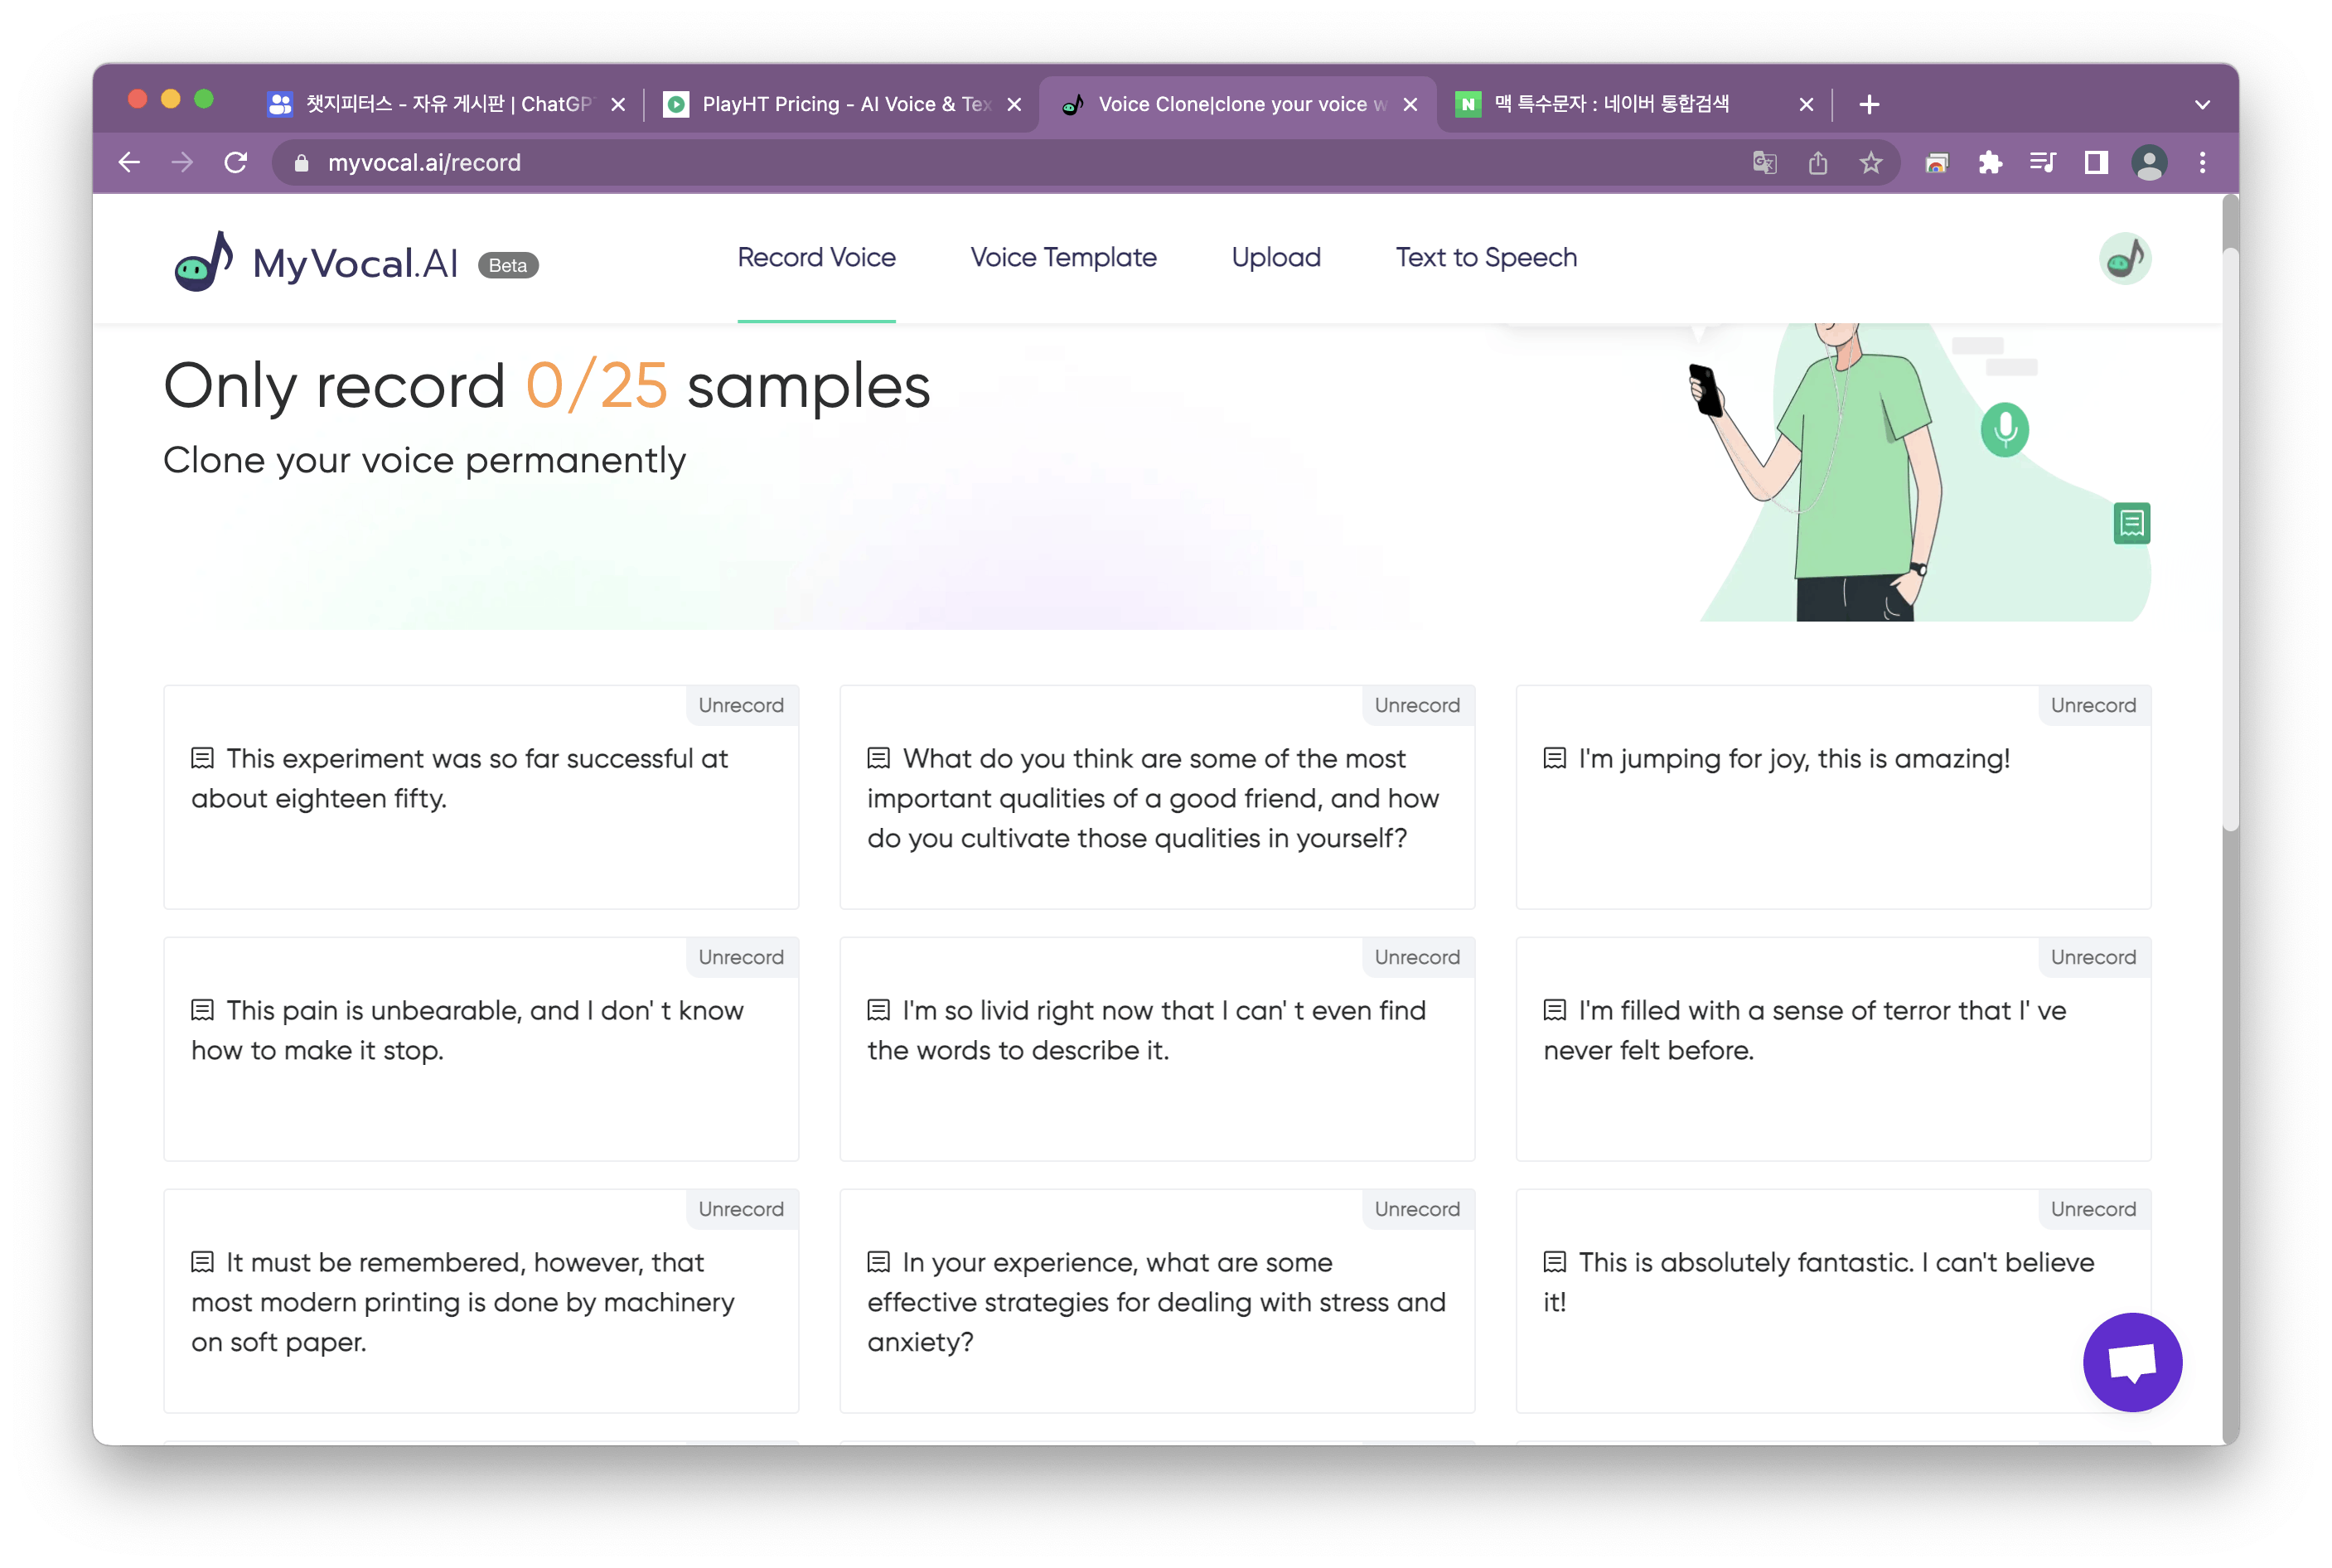Open the Record Voice nav item

point(816,257)
